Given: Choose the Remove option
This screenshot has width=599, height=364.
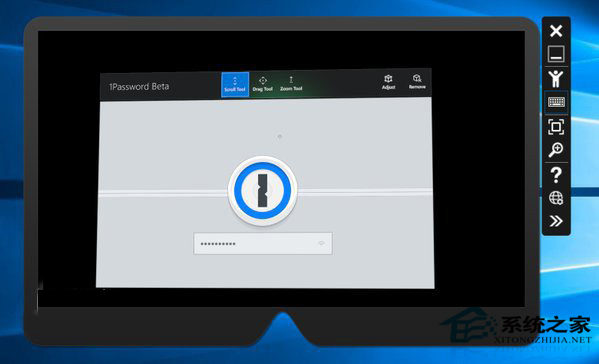Looking at the screenshot, I should click(x=417, y=82).
